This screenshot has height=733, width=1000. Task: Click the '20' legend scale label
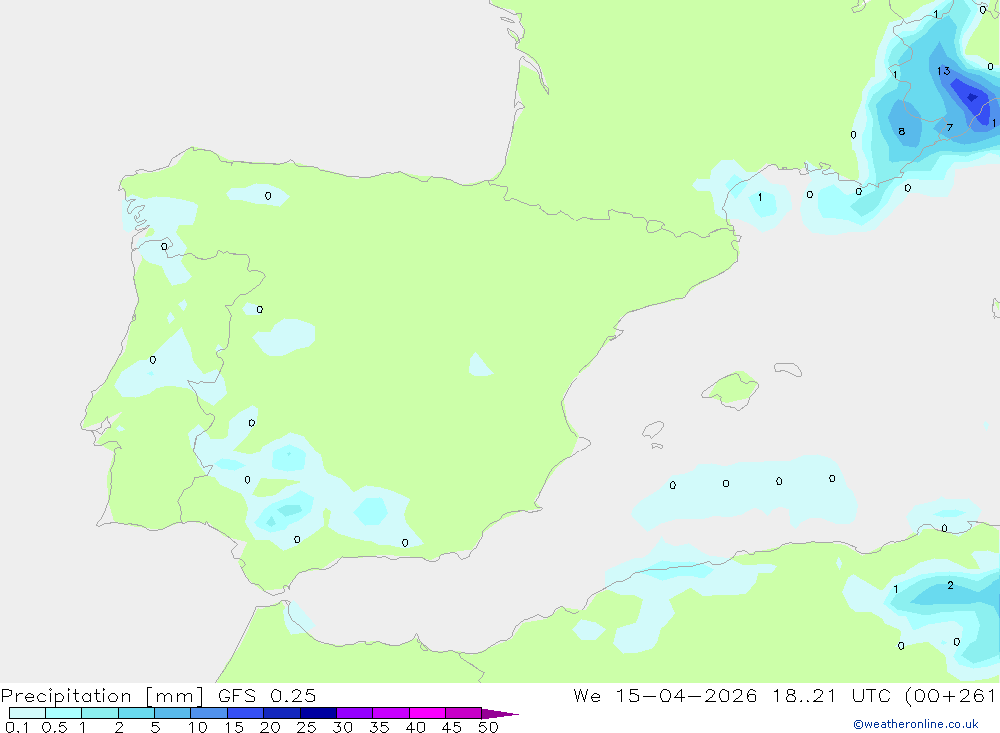point(270,727)
